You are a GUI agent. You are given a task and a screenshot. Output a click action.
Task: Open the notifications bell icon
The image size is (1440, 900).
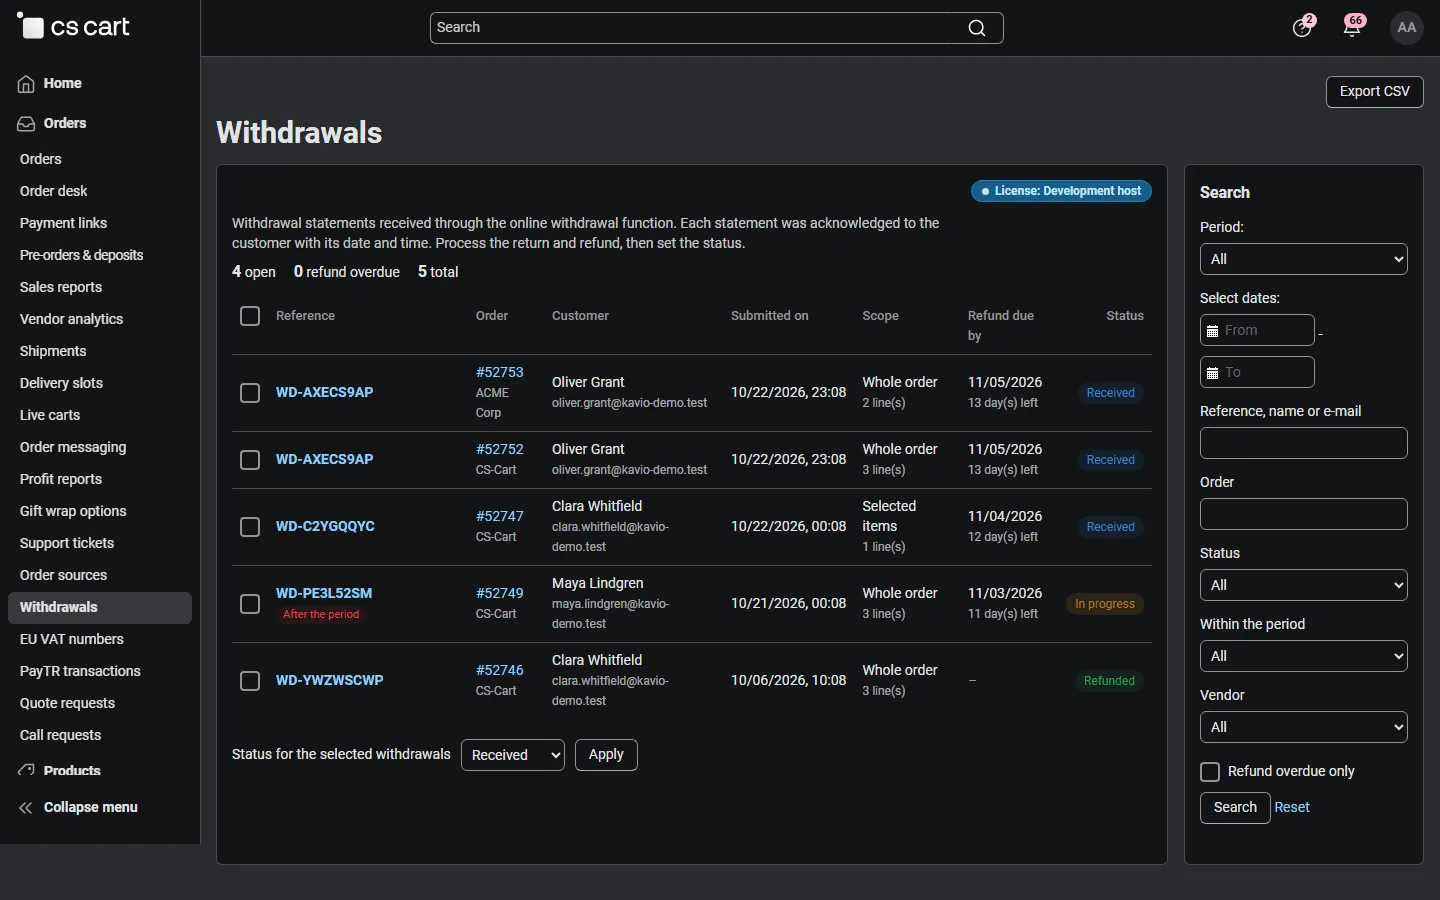[1353, 27]
